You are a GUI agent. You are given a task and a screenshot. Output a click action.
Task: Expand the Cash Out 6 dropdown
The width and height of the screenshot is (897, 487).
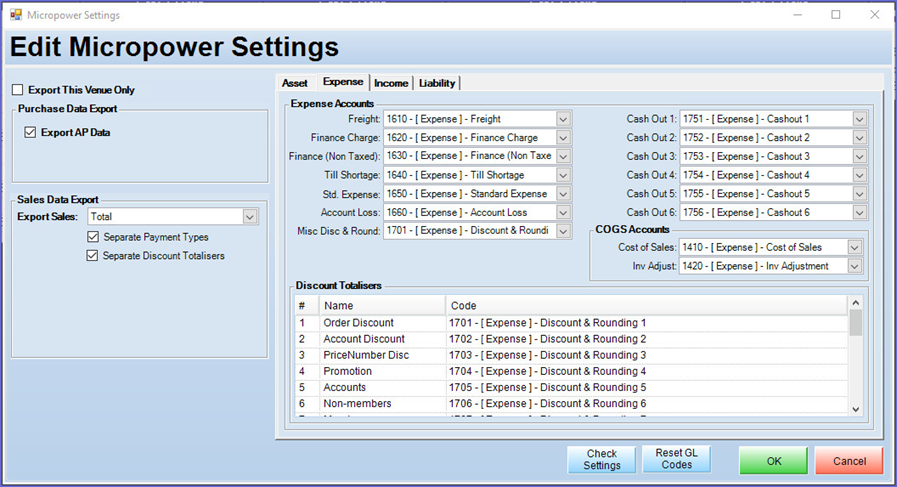tap(859, 212)
